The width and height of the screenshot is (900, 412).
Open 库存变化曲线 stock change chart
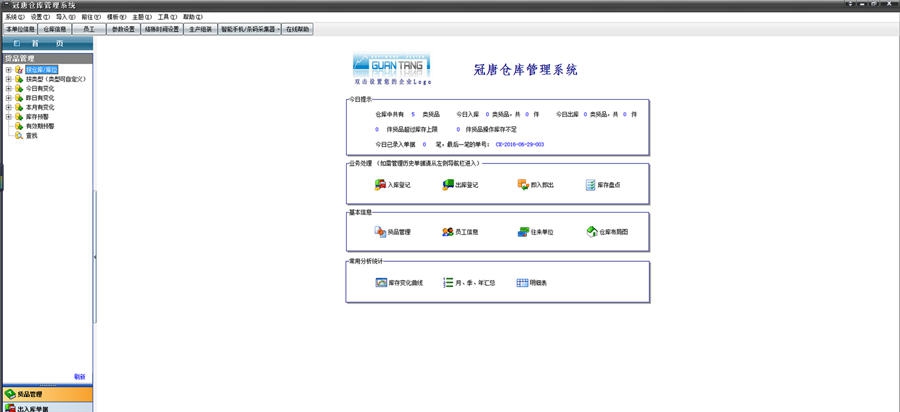(x=399, y=282)
